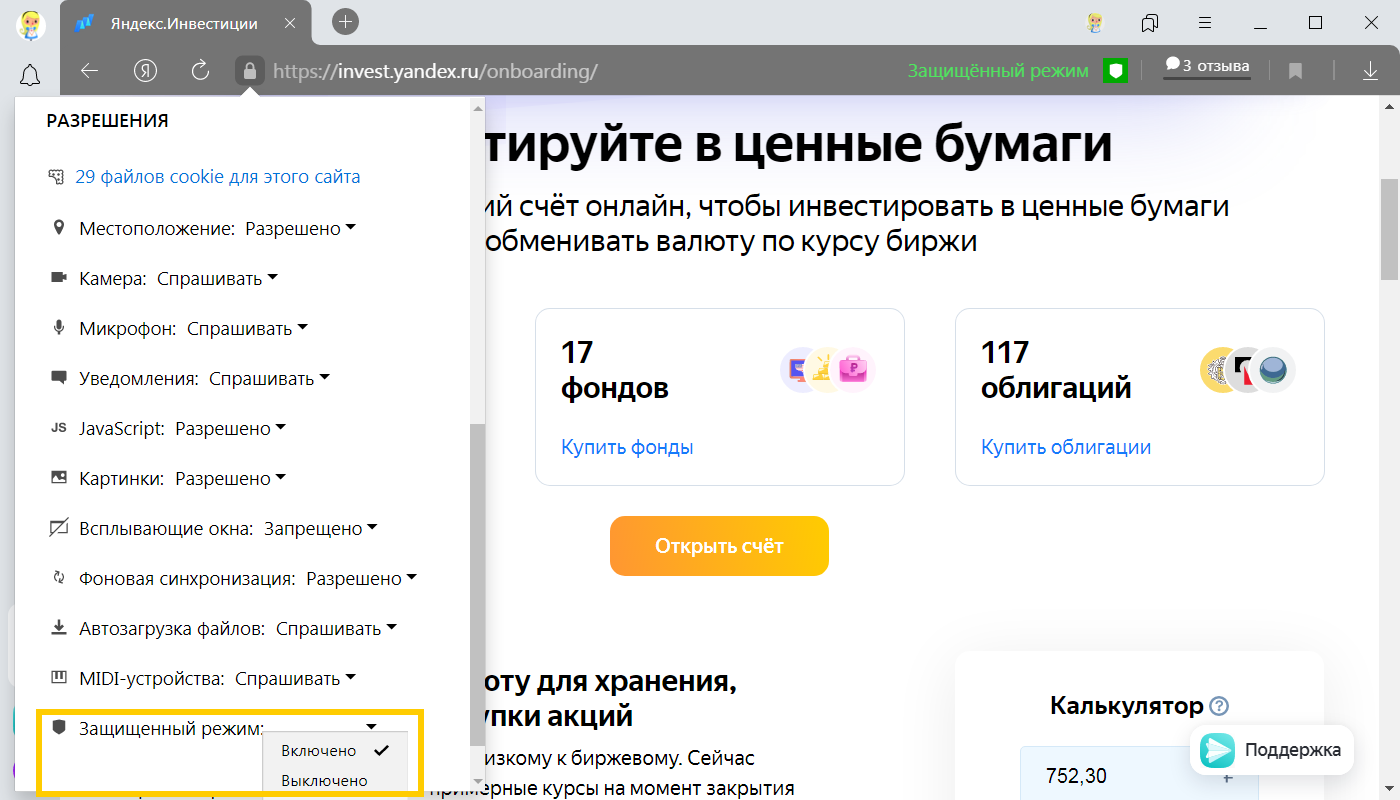
Task: Click the green Protect shield icon
Action: (x=1116, y=70)
